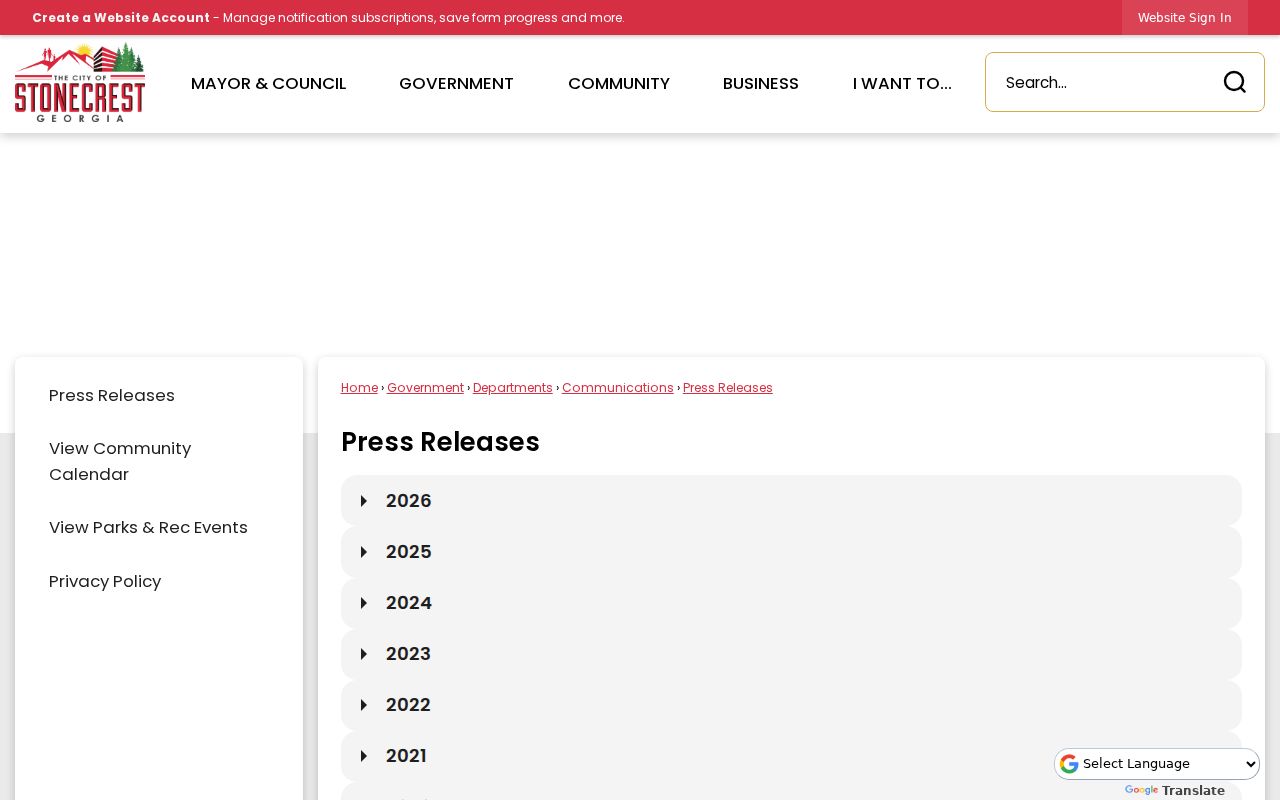Open View Community Calendar sidebar link
The width and height of the screenshot is (1280, 800).
(x=120, y=461)
